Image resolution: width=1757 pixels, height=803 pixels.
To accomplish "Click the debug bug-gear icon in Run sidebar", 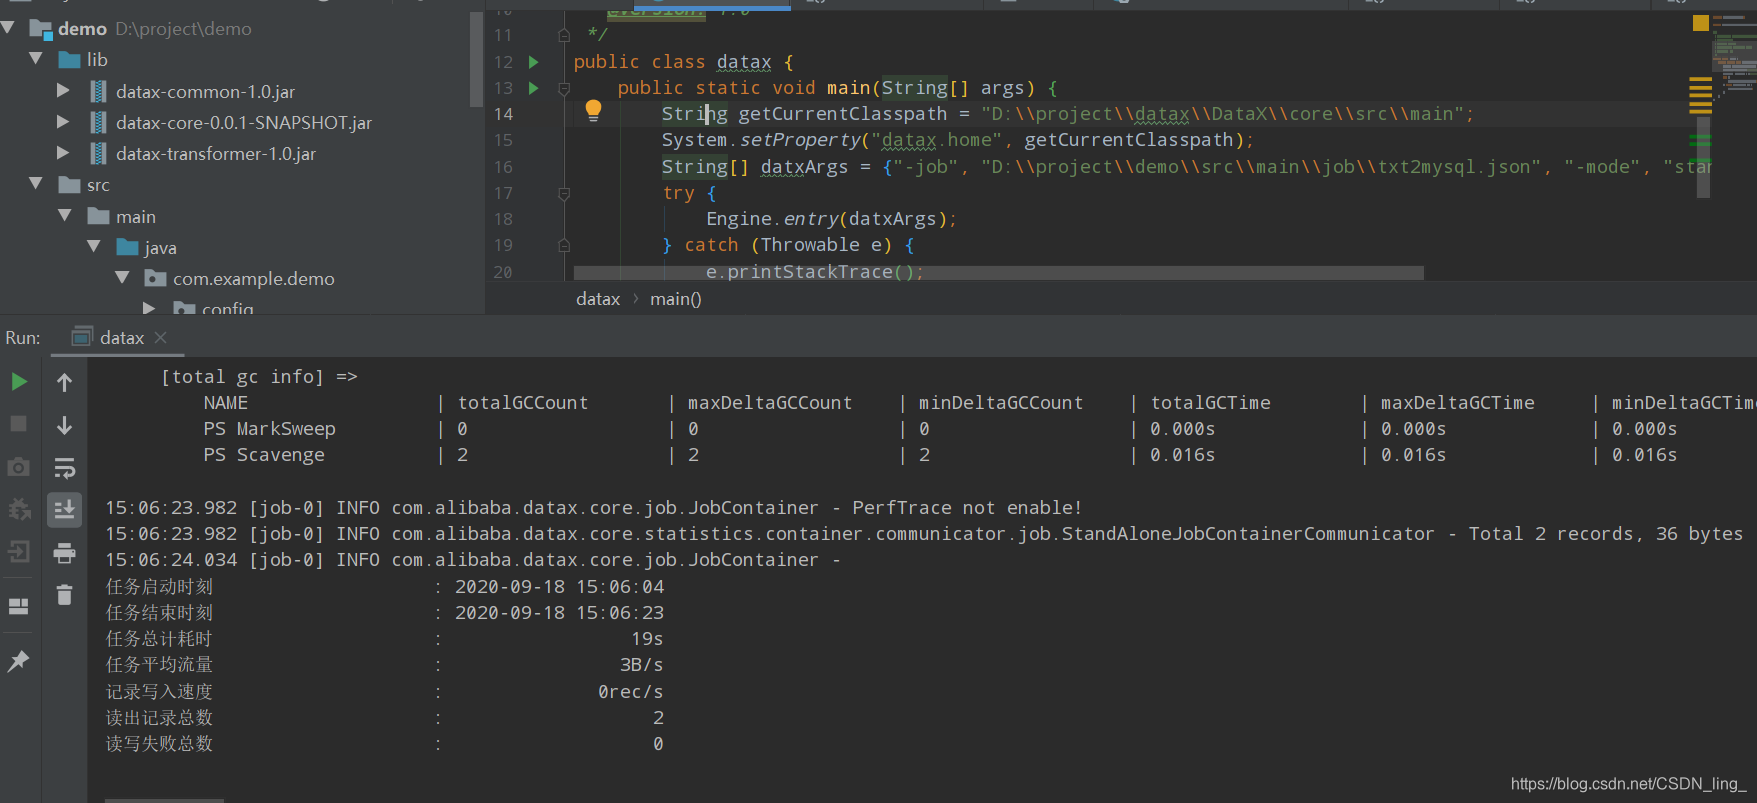I will 18,509.
